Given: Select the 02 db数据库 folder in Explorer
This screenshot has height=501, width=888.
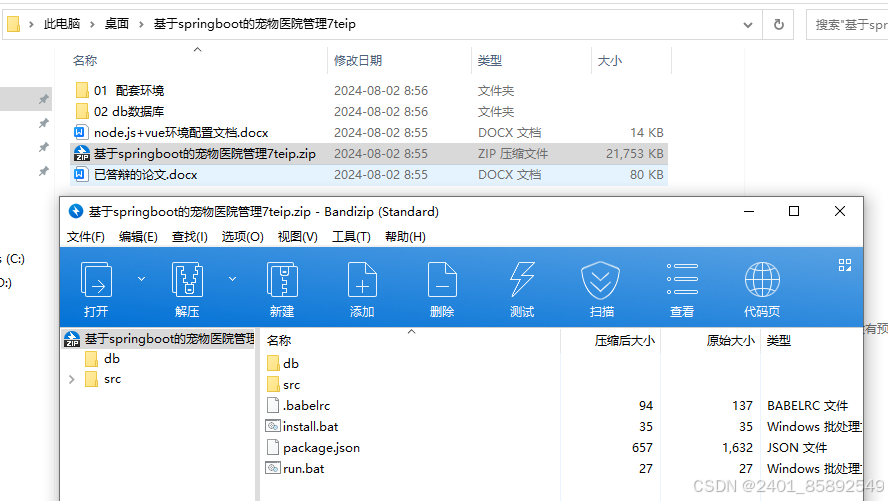Looking at the screenshot, I should pyautogui.click(x=119, y=112).
